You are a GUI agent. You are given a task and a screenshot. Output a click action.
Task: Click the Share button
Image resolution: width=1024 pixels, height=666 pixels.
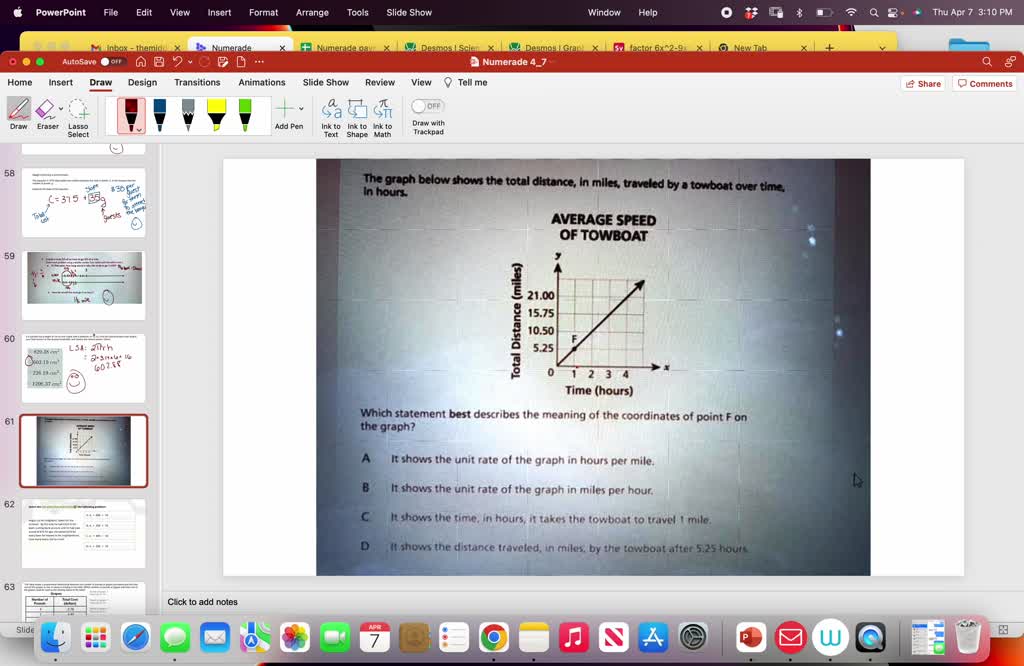click(x=923, y=84)
